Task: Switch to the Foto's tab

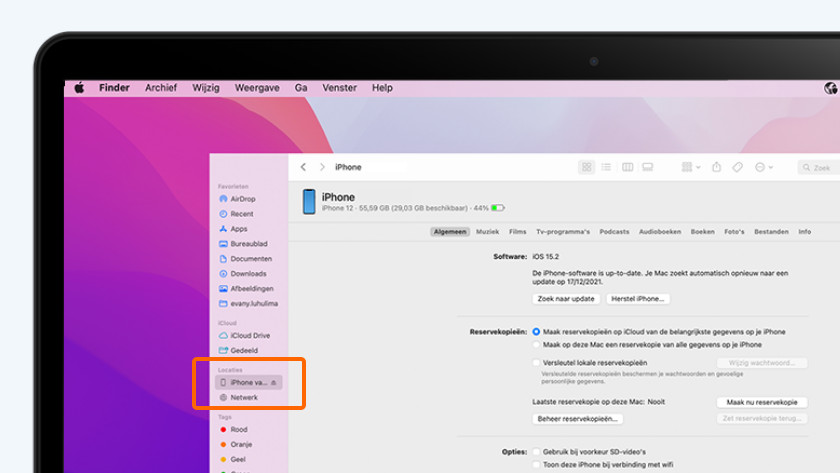Action: coord(734,232)
